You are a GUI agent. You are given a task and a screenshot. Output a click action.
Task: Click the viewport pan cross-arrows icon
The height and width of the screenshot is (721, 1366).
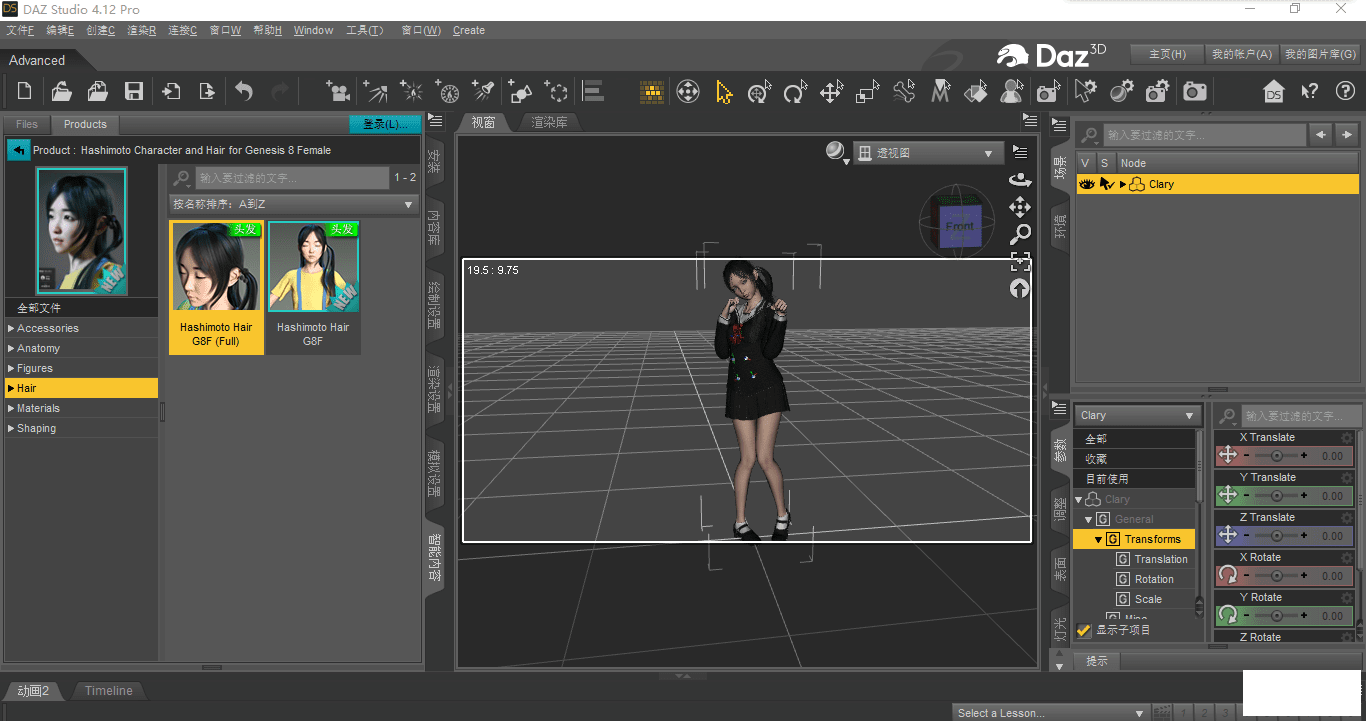point(1020,207)
